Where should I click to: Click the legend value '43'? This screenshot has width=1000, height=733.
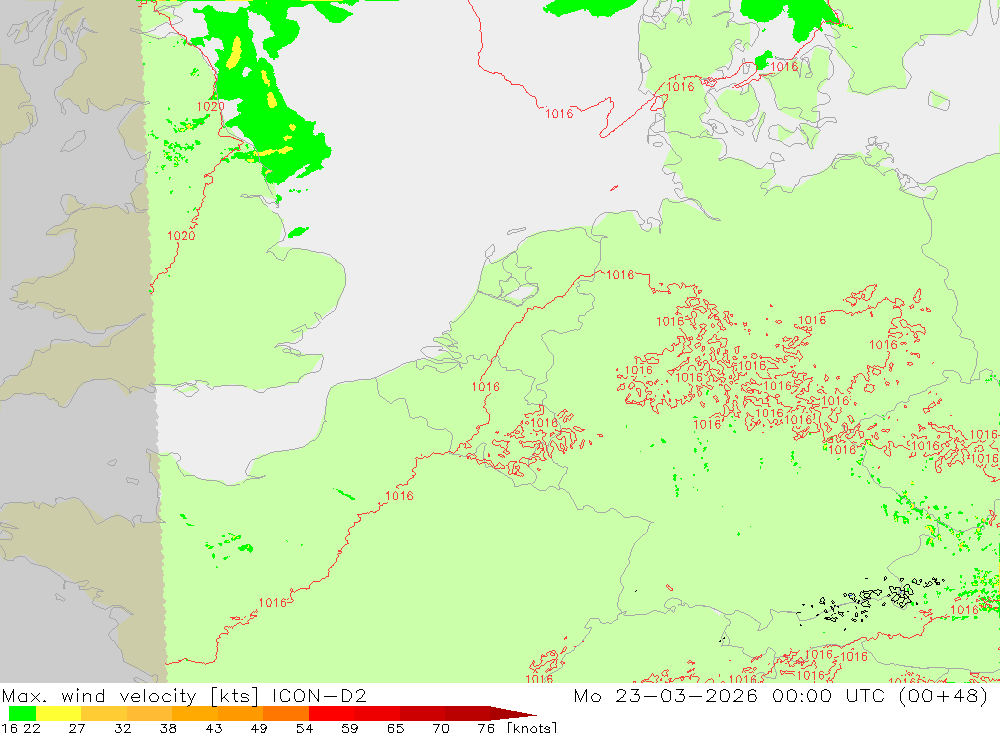click(x=214, y=728)
